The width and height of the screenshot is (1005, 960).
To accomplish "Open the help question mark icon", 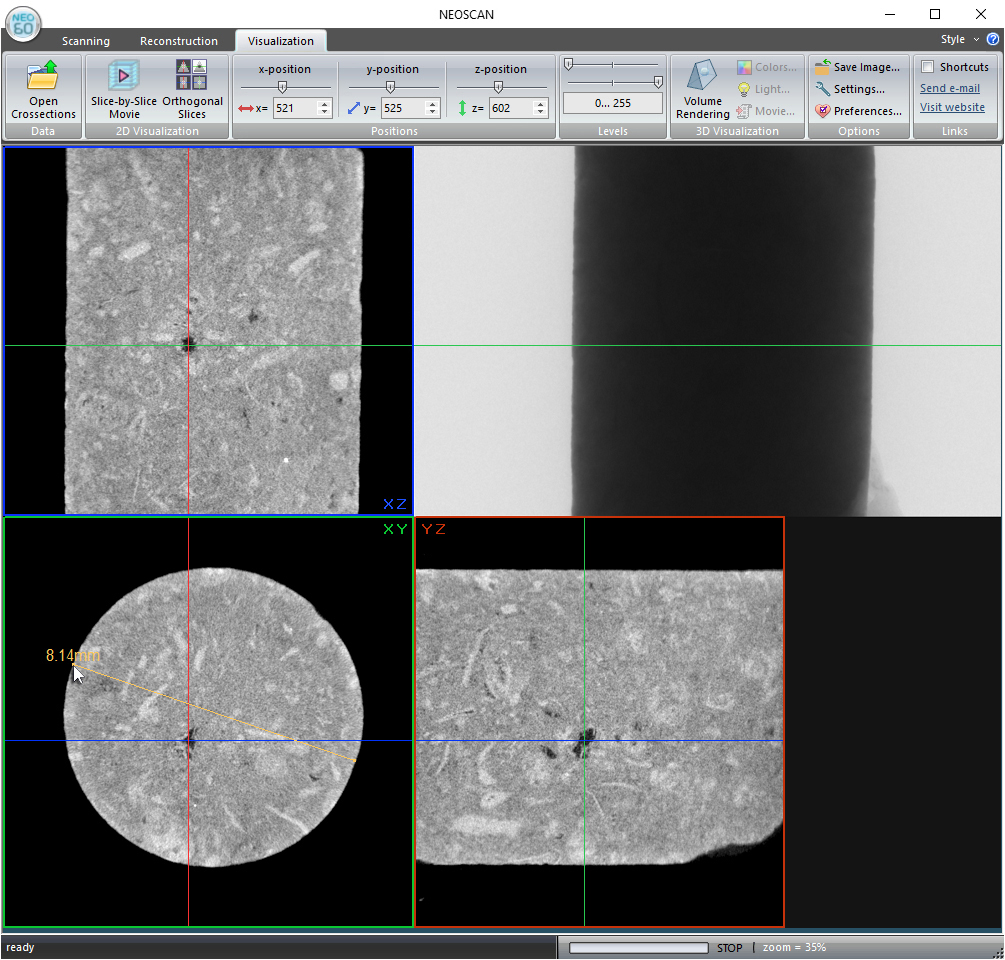I will (x=993, y=40).
